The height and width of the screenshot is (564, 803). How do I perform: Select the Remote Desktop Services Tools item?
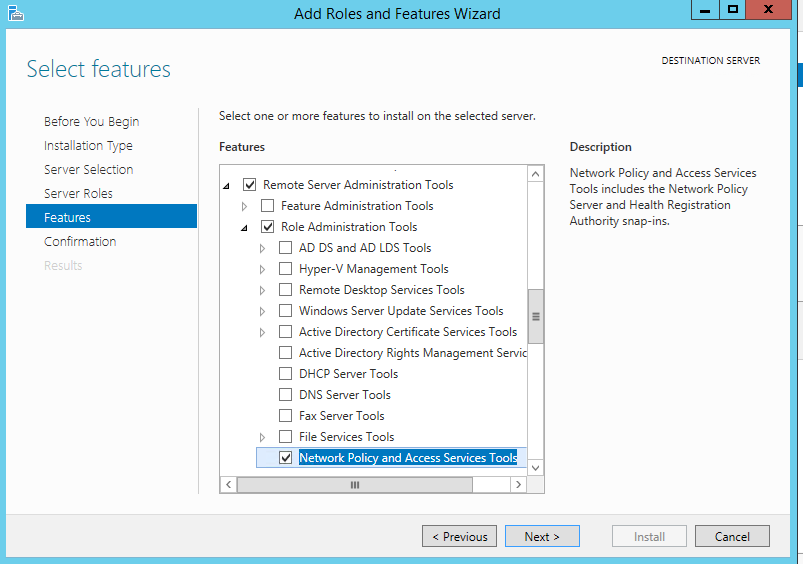tap(381, 290)
